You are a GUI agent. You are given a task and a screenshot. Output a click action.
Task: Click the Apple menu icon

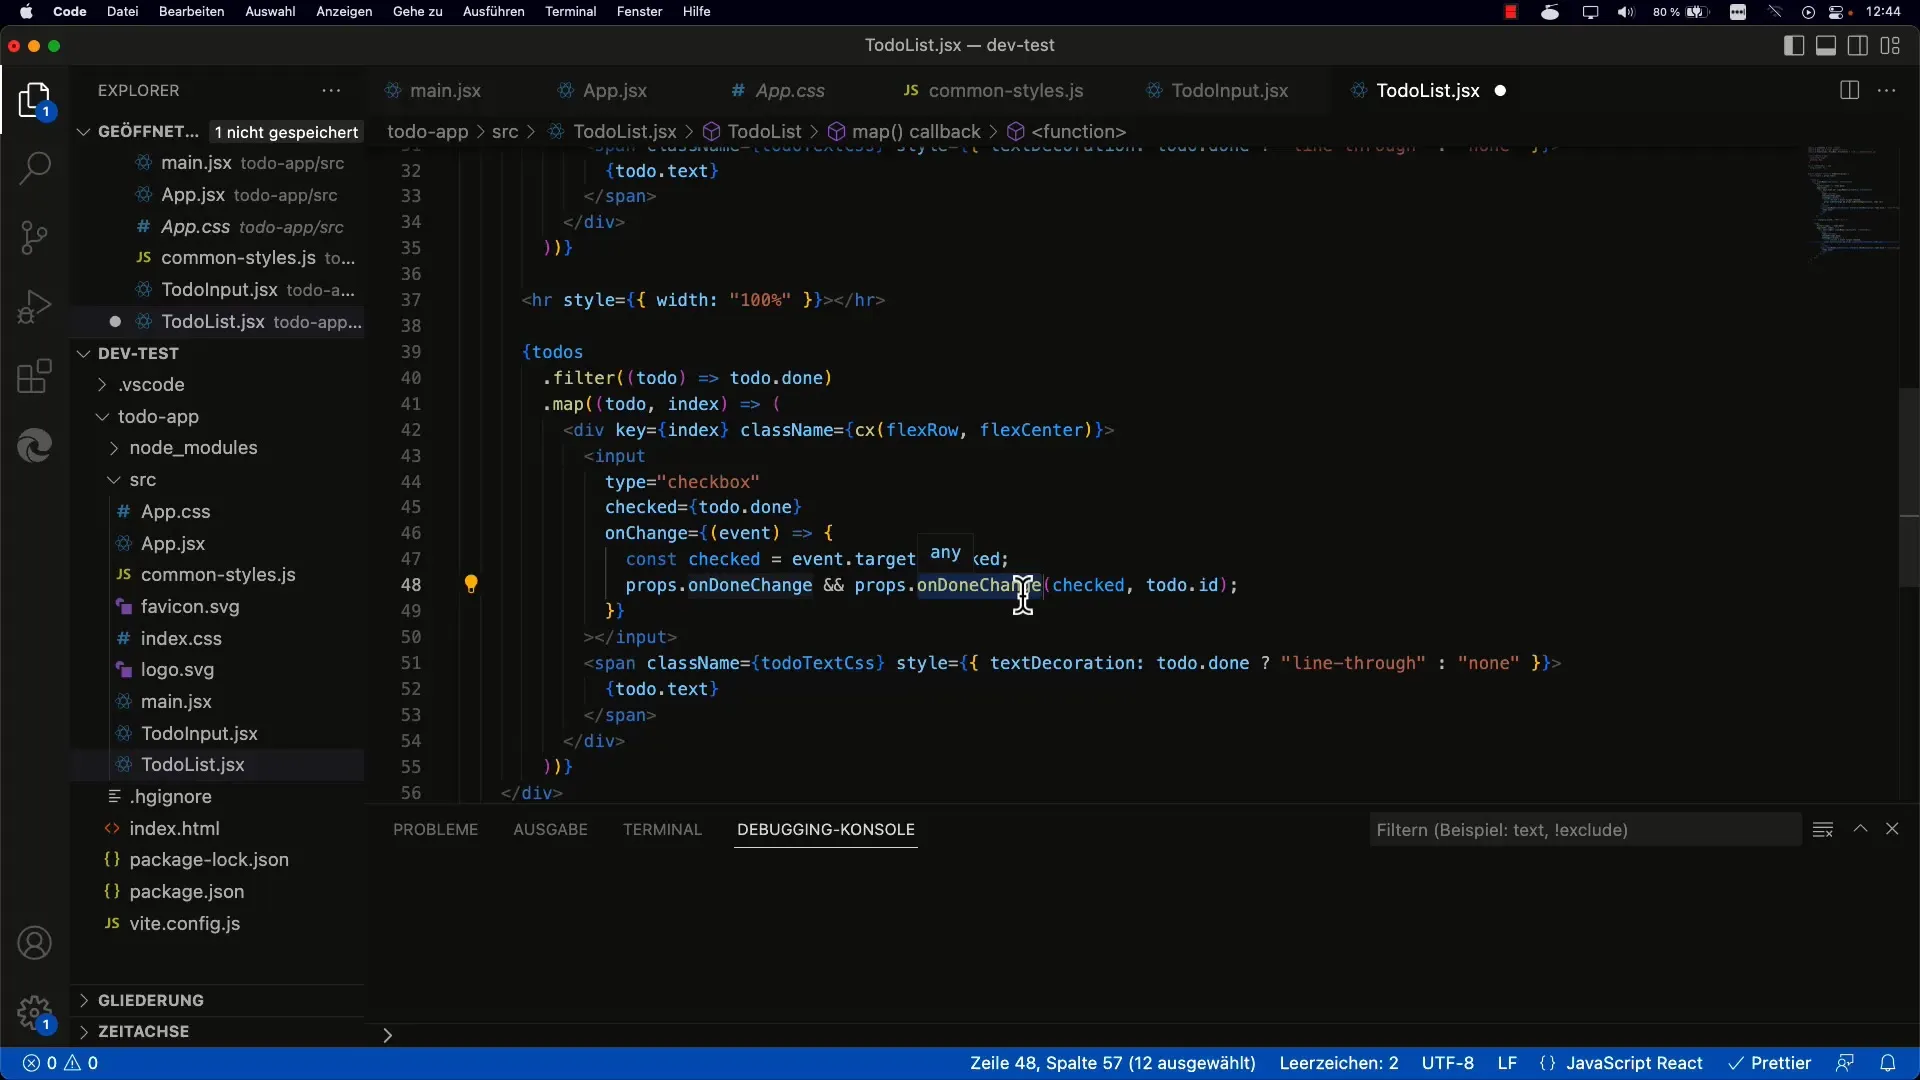coord(27,12)
